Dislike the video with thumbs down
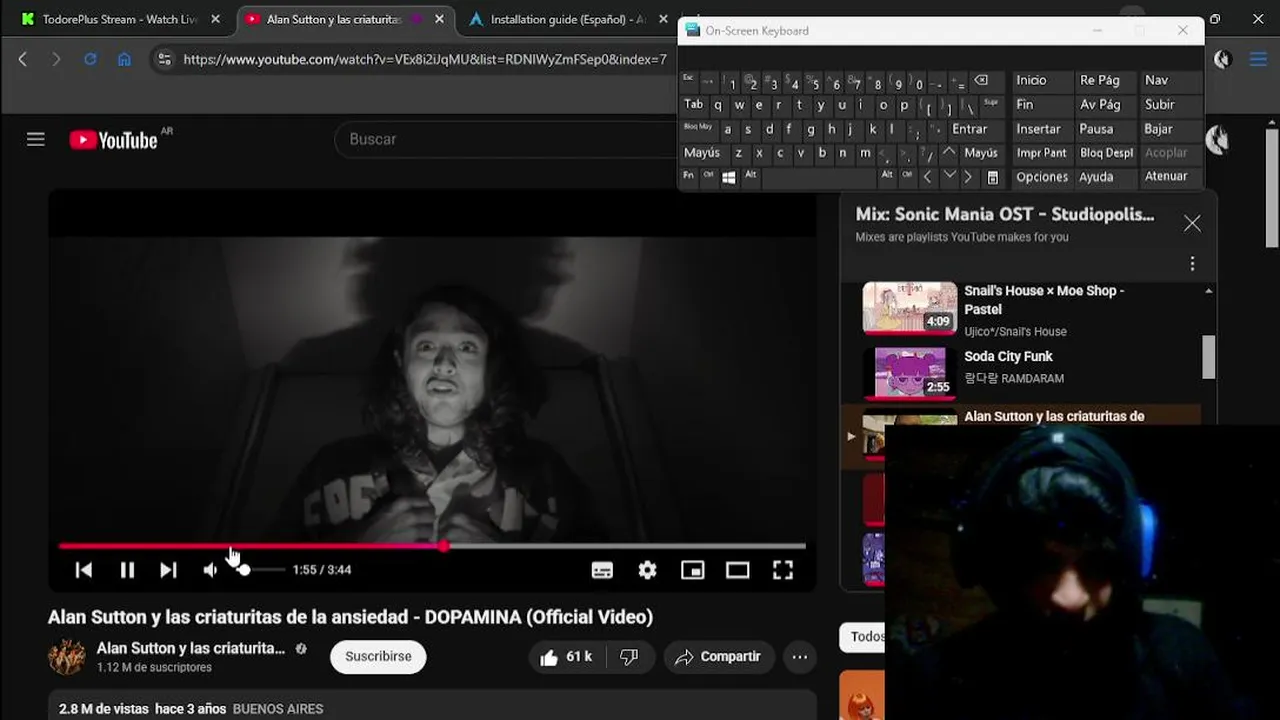The width and height of the screenshot is (1280, 720). click(629, 657)
